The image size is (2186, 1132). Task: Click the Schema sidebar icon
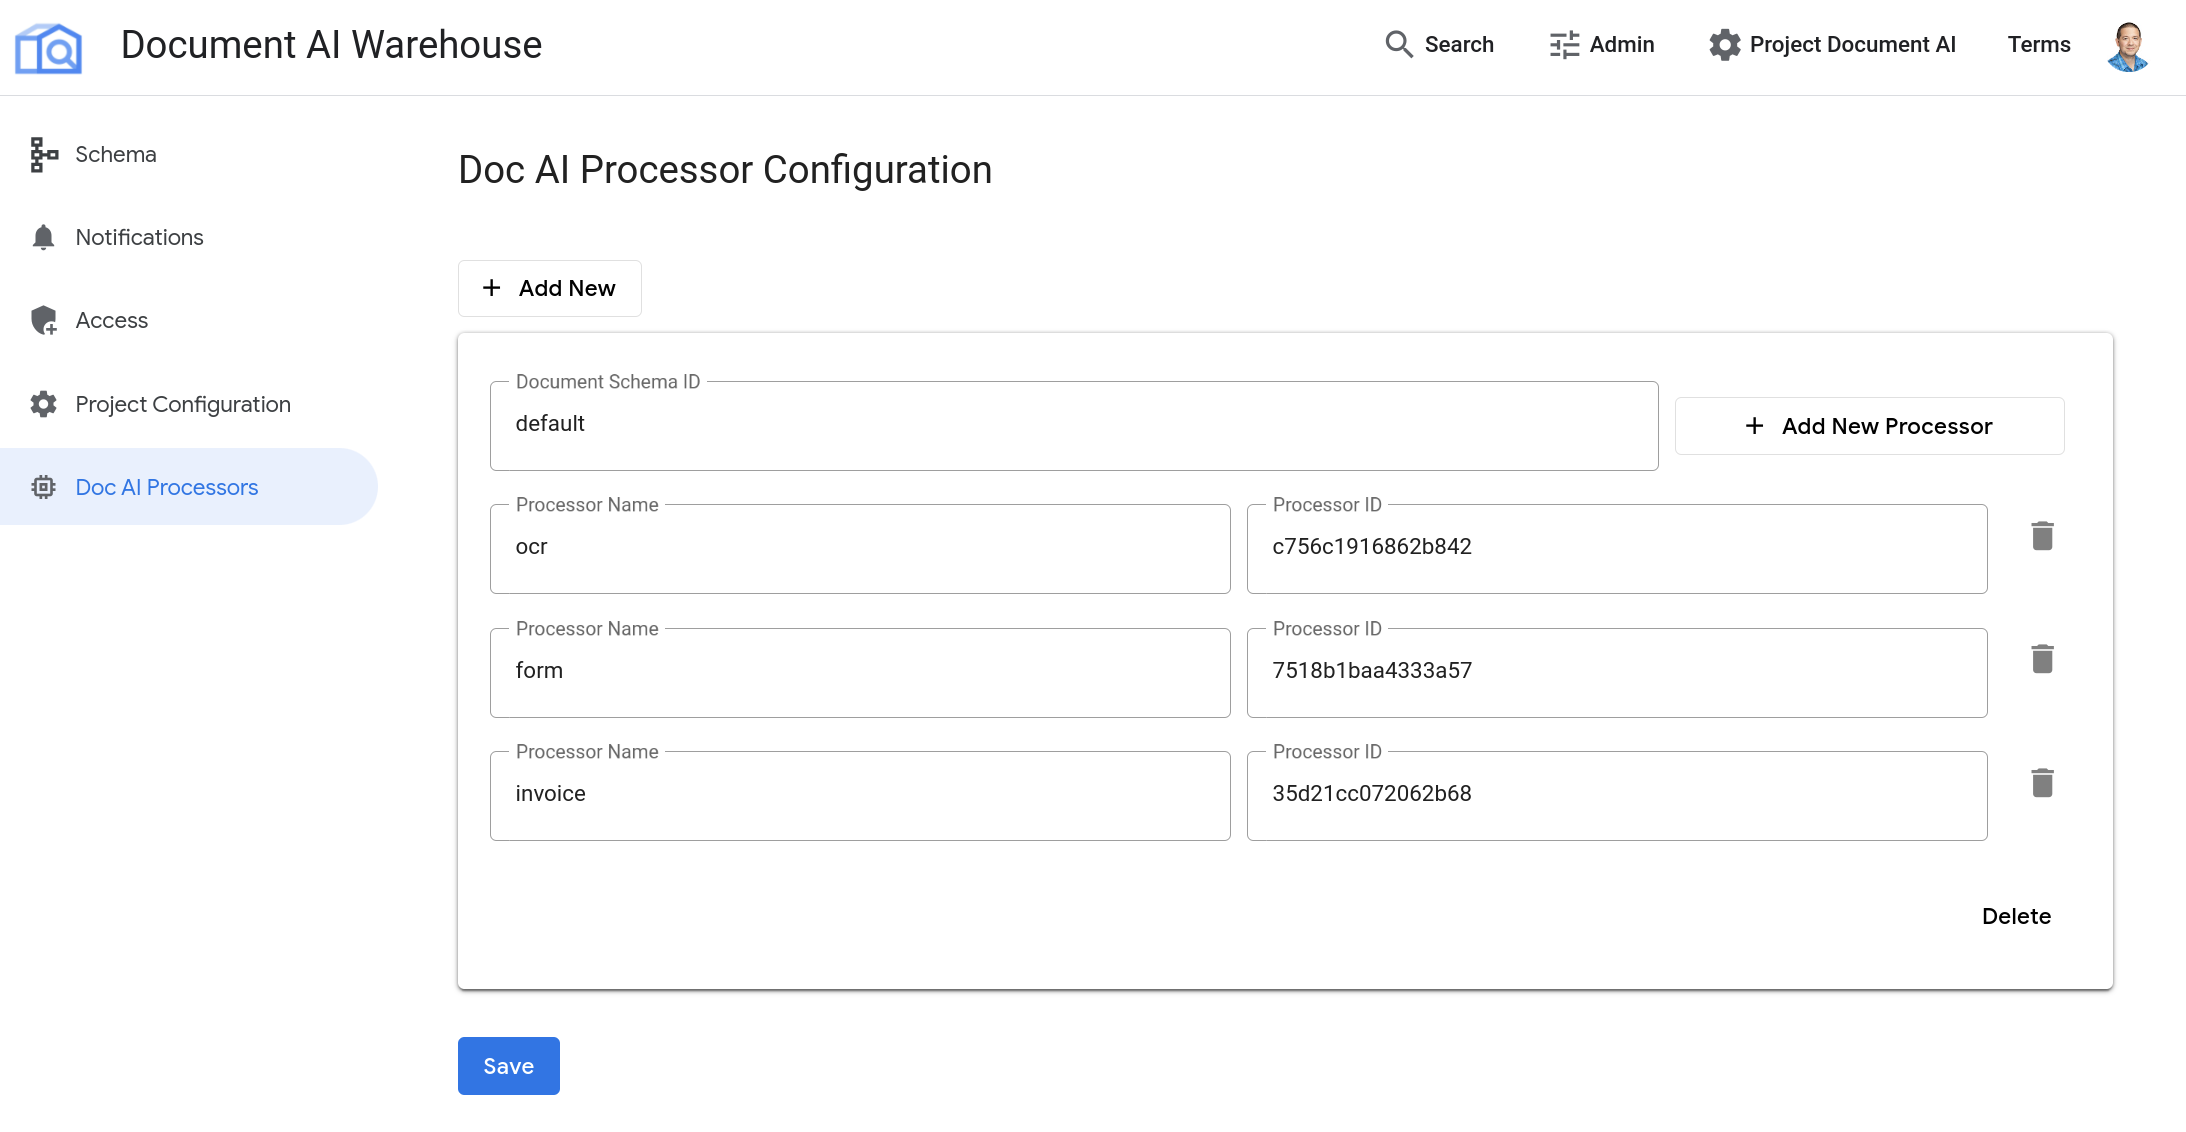(42, 152)
